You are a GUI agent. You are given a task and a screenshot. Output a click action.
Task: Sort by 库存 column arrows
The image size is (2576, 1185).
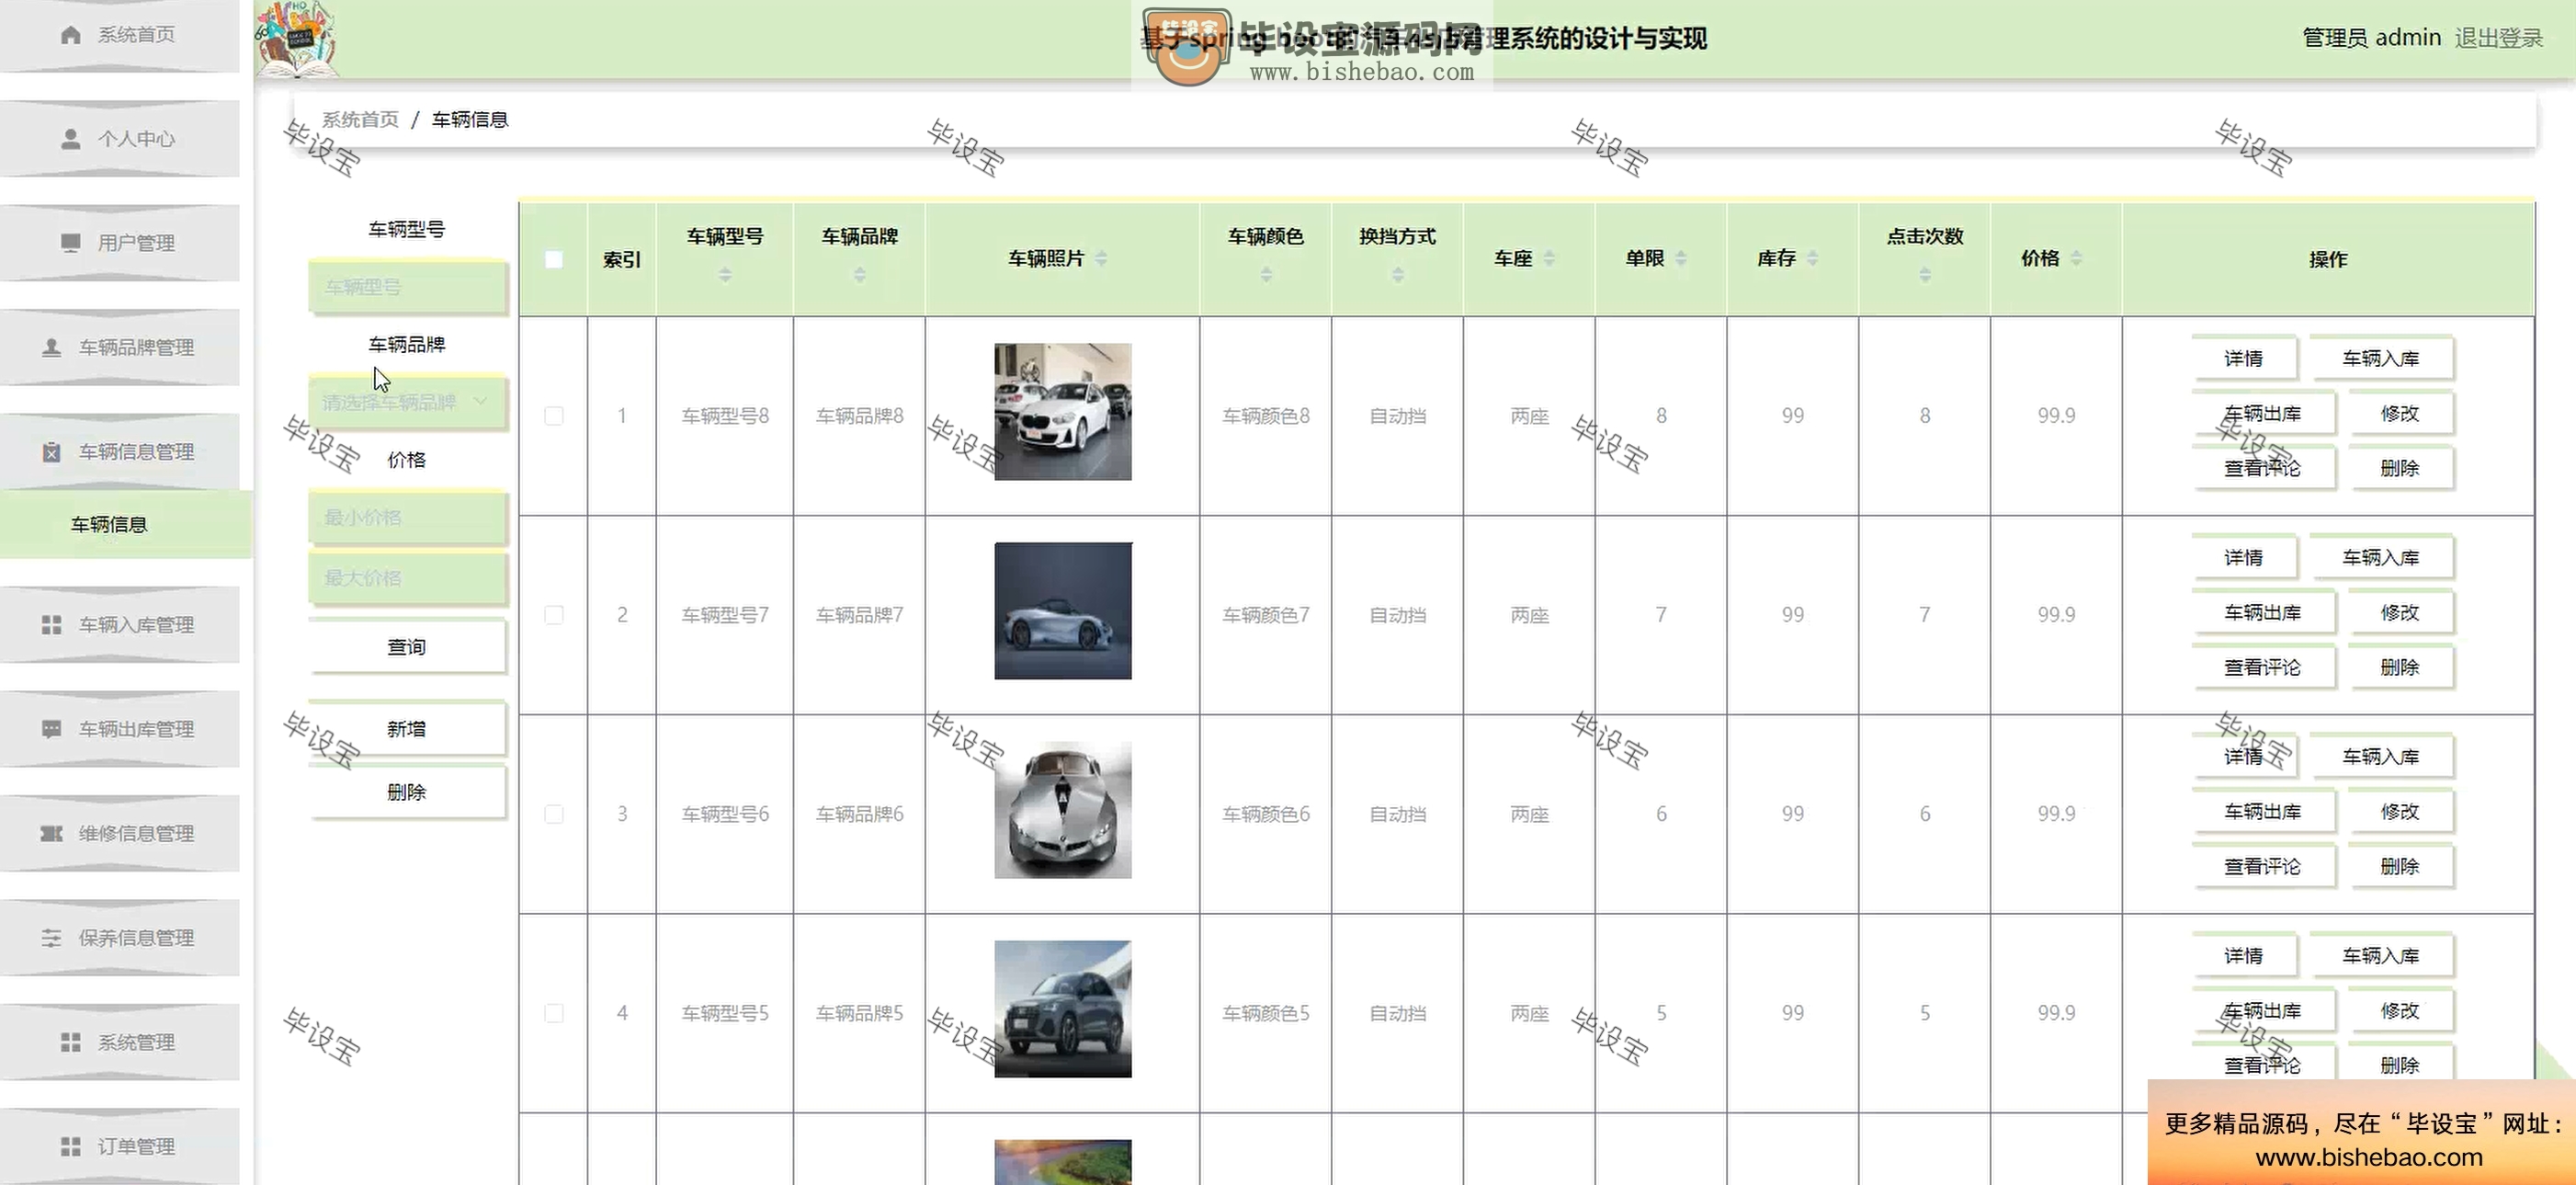tap(1813, 258)
